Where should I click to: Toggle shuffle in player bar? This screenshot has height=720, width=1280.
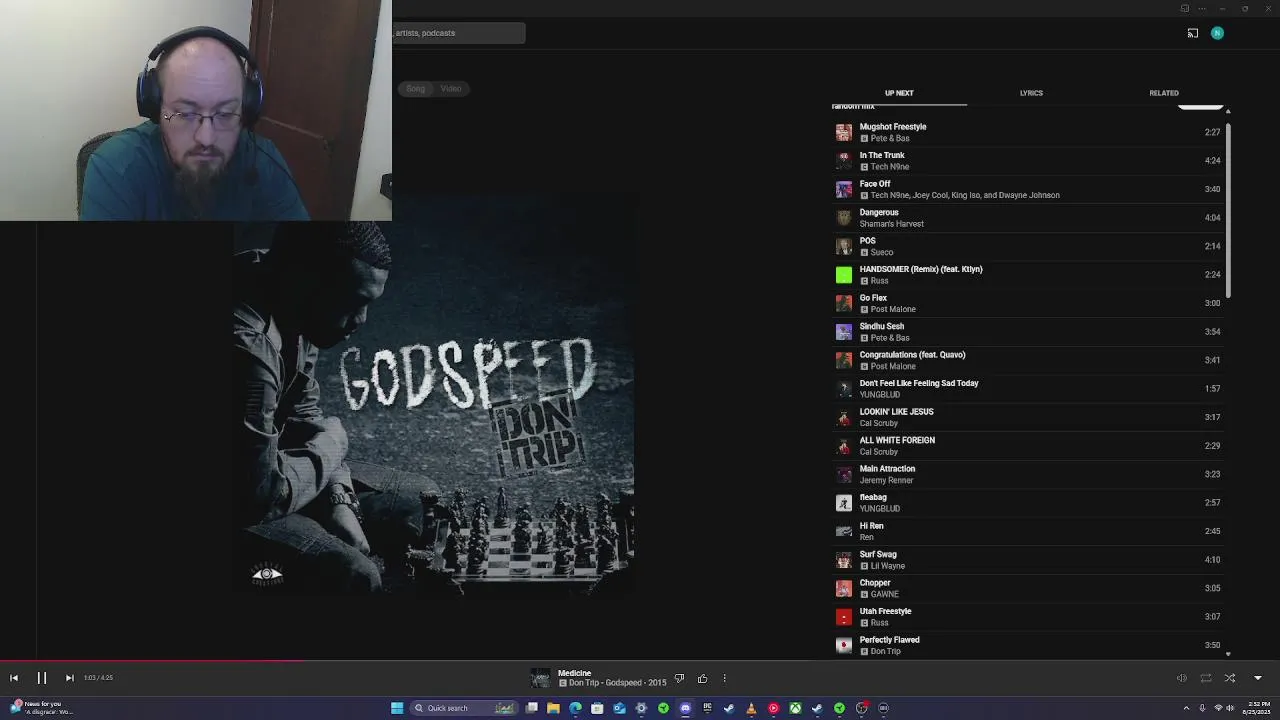(x=1230, y=678)
